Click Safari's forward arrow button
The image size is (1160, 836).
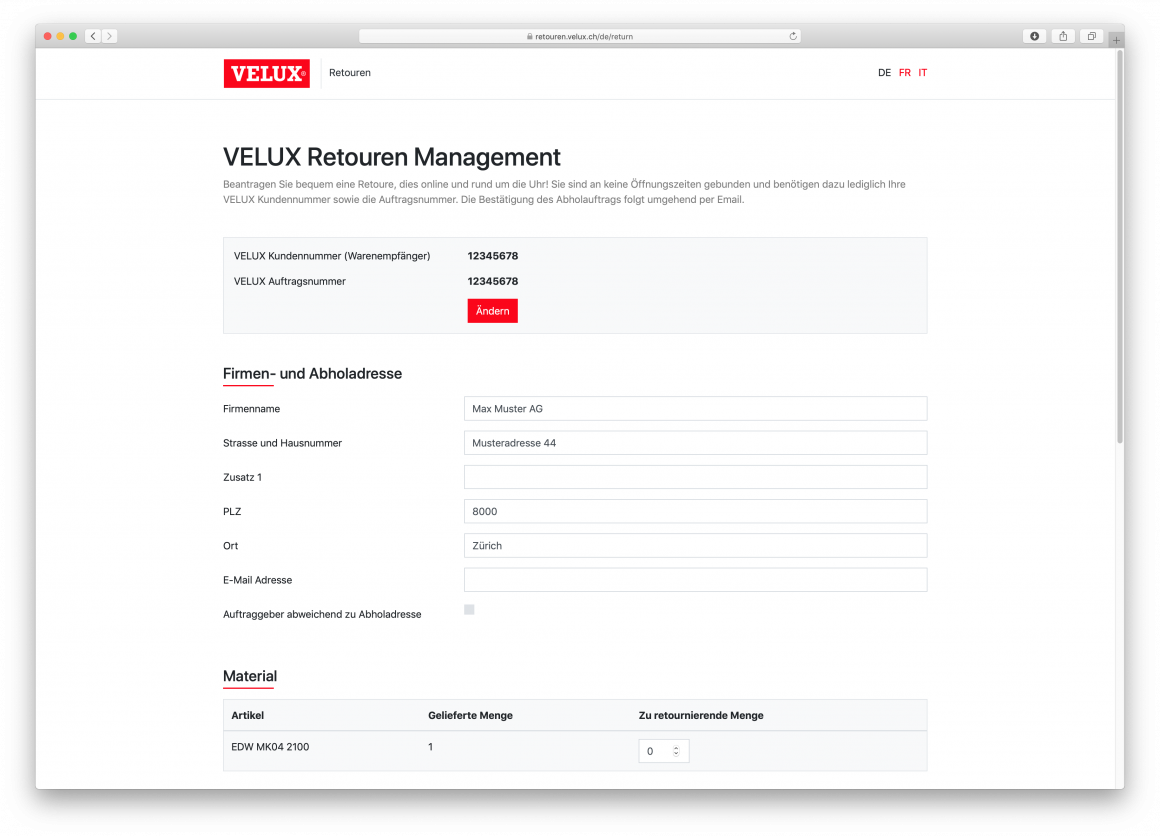(109, 36)
